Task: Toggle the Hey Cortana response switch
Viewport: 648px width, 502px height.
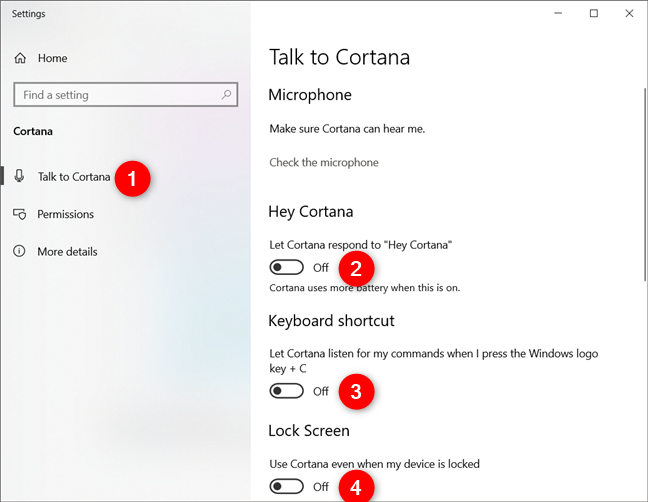Action: [286, 267]
